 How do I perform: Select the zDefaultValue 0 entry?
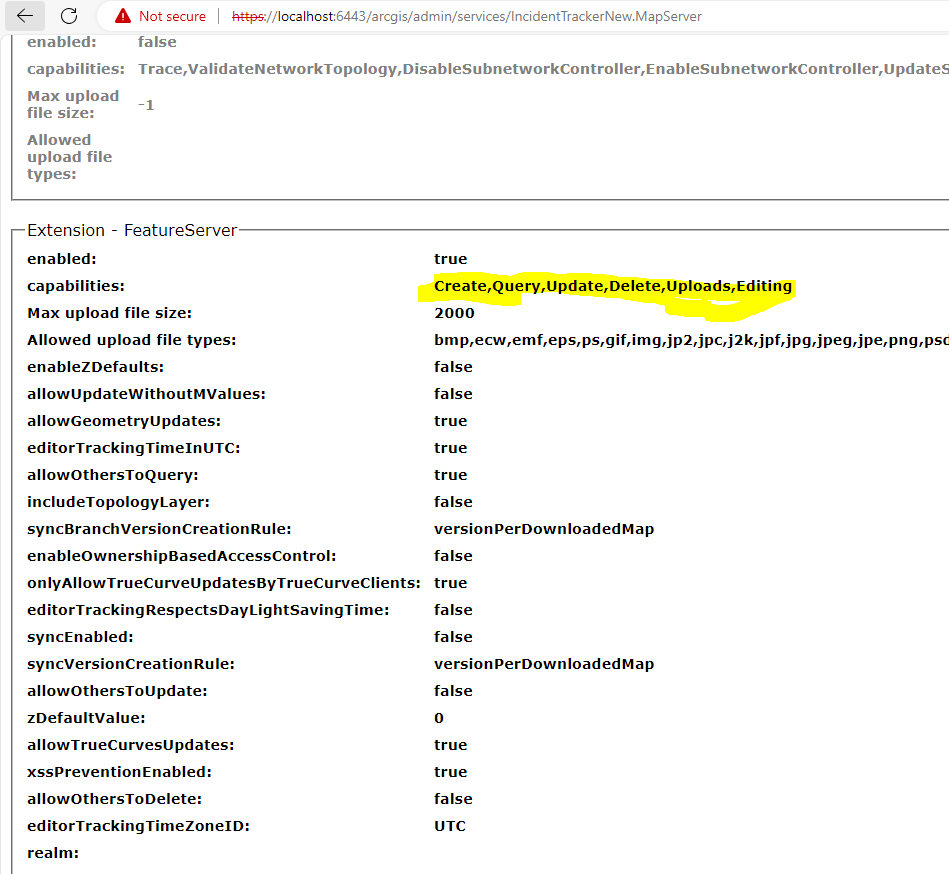pyautogui.click(x=437, y=717)
